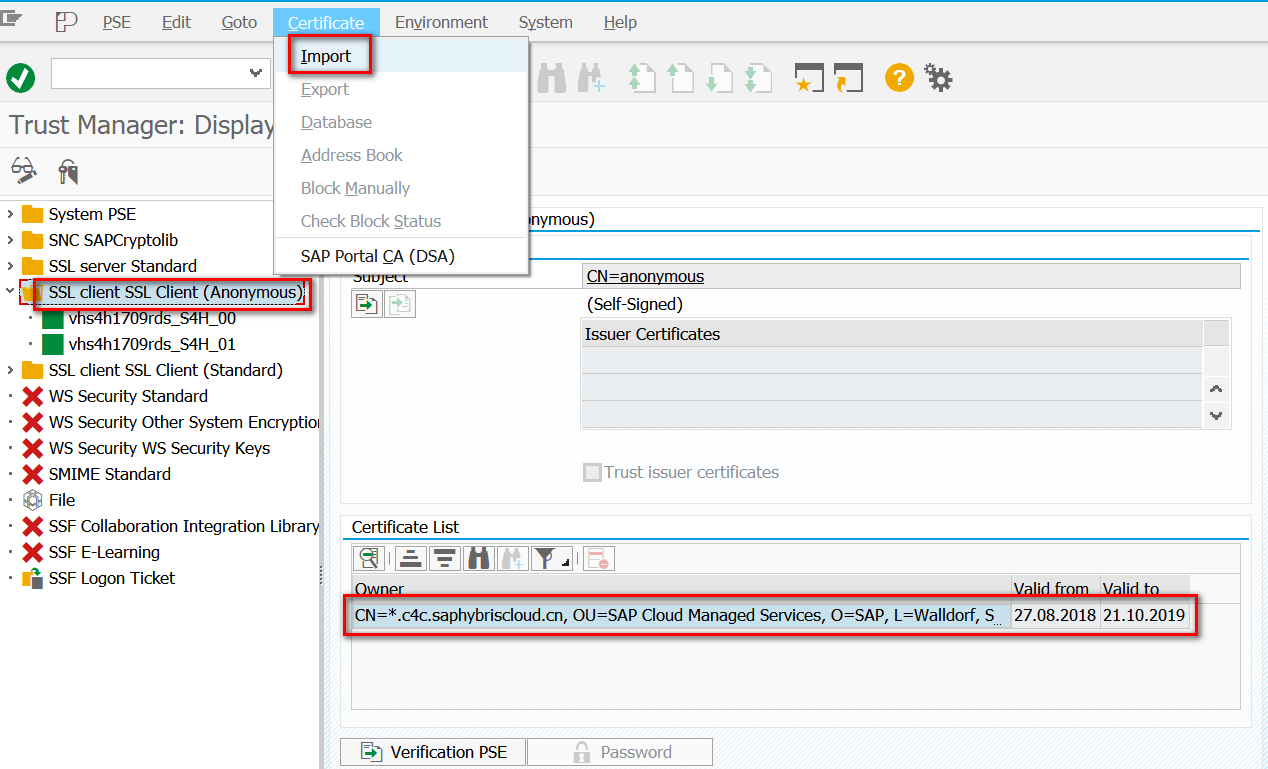Sort certificate list in ascending order
This screenshot has width=1268, height=769.
pos(409,559)
